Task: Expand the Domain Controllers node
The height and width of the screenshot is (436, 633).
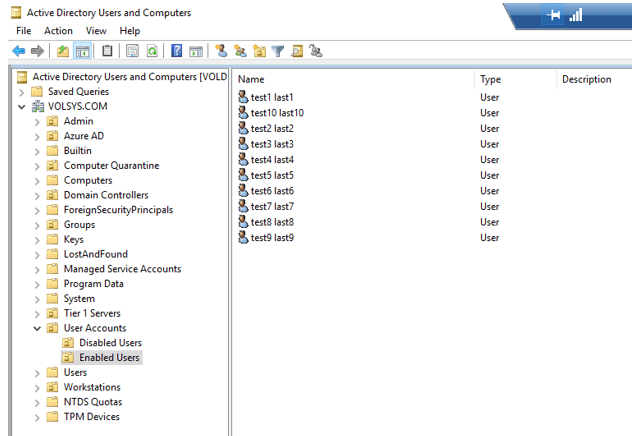Action: [37, 195]
